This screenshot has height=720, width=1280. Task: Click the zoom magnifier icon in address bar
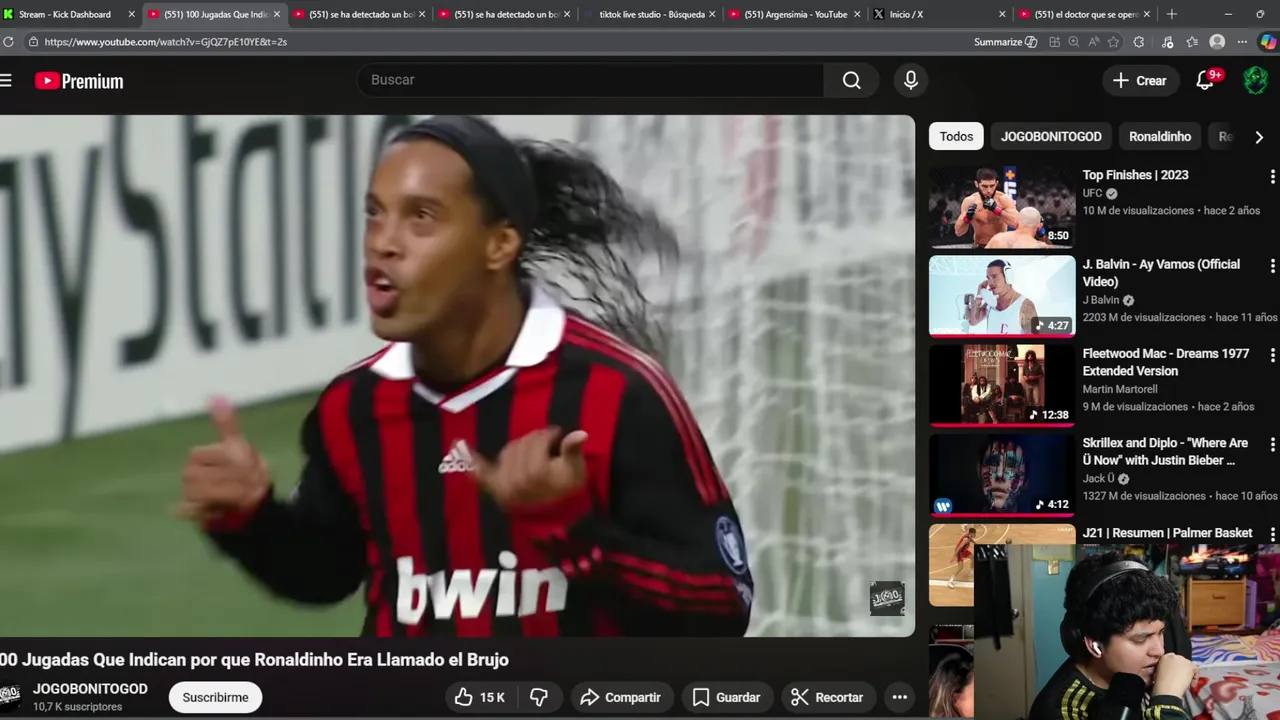(1074, 42)
